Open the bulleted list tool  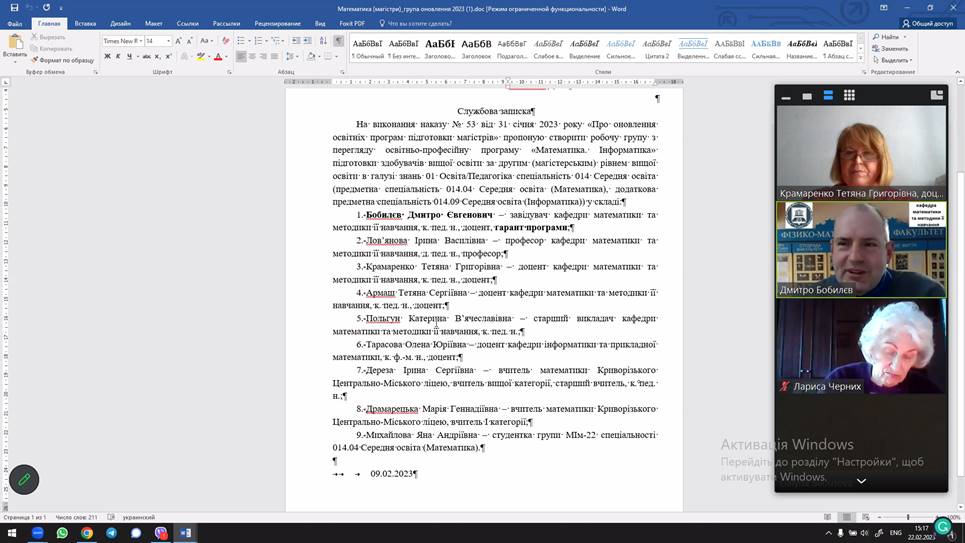242,41
